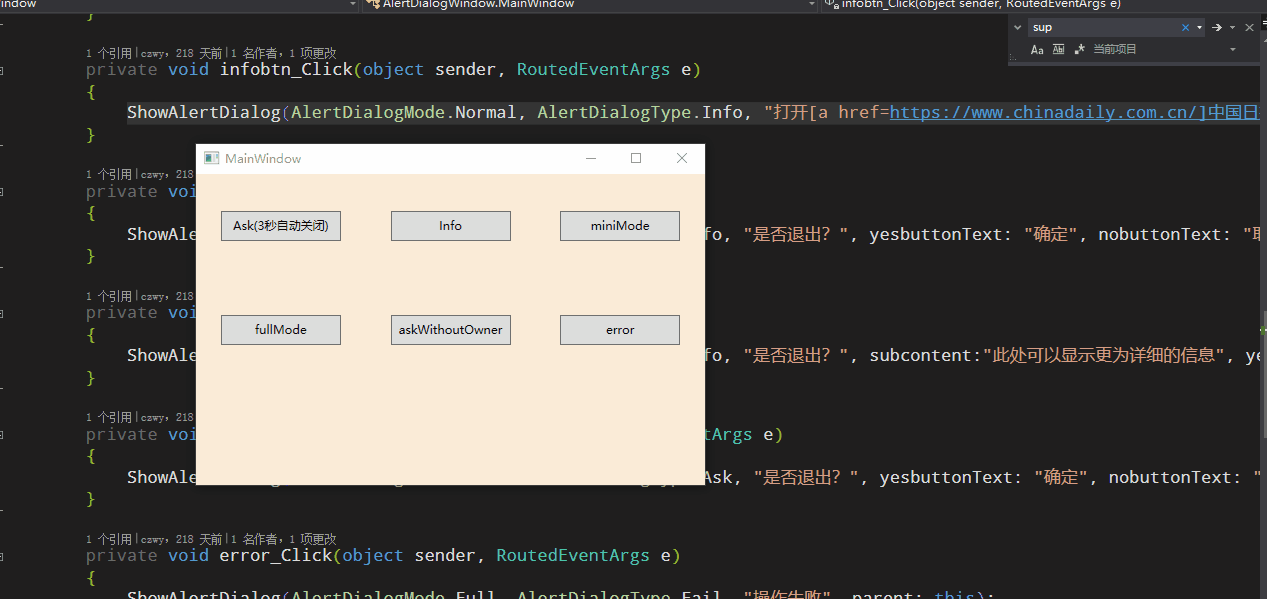The width and height of the screenshot is (1267, 599).
Task: Click the "此处可以显示更为详细的信息" string
Action: coord(1105,355)
